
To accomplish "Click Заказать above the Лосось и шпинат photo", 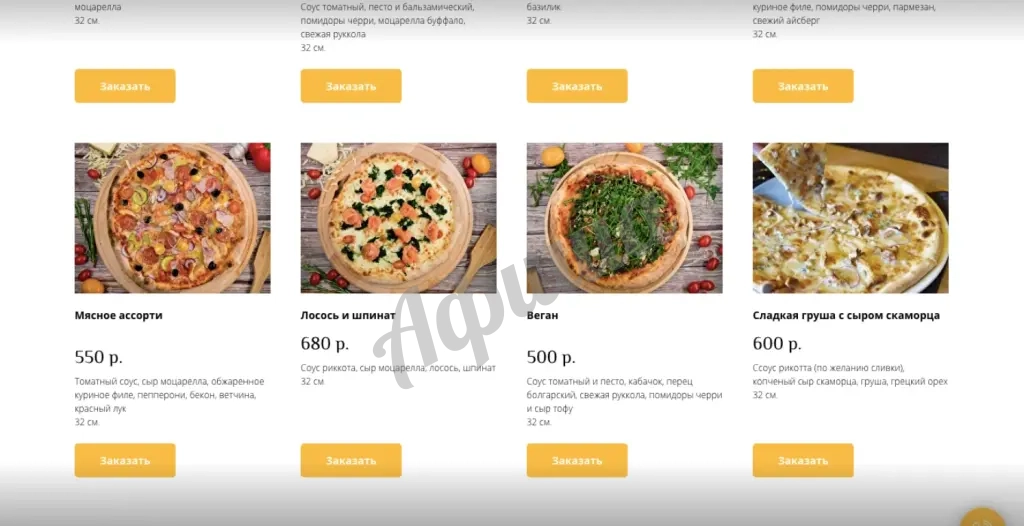I will click(351, 86).
